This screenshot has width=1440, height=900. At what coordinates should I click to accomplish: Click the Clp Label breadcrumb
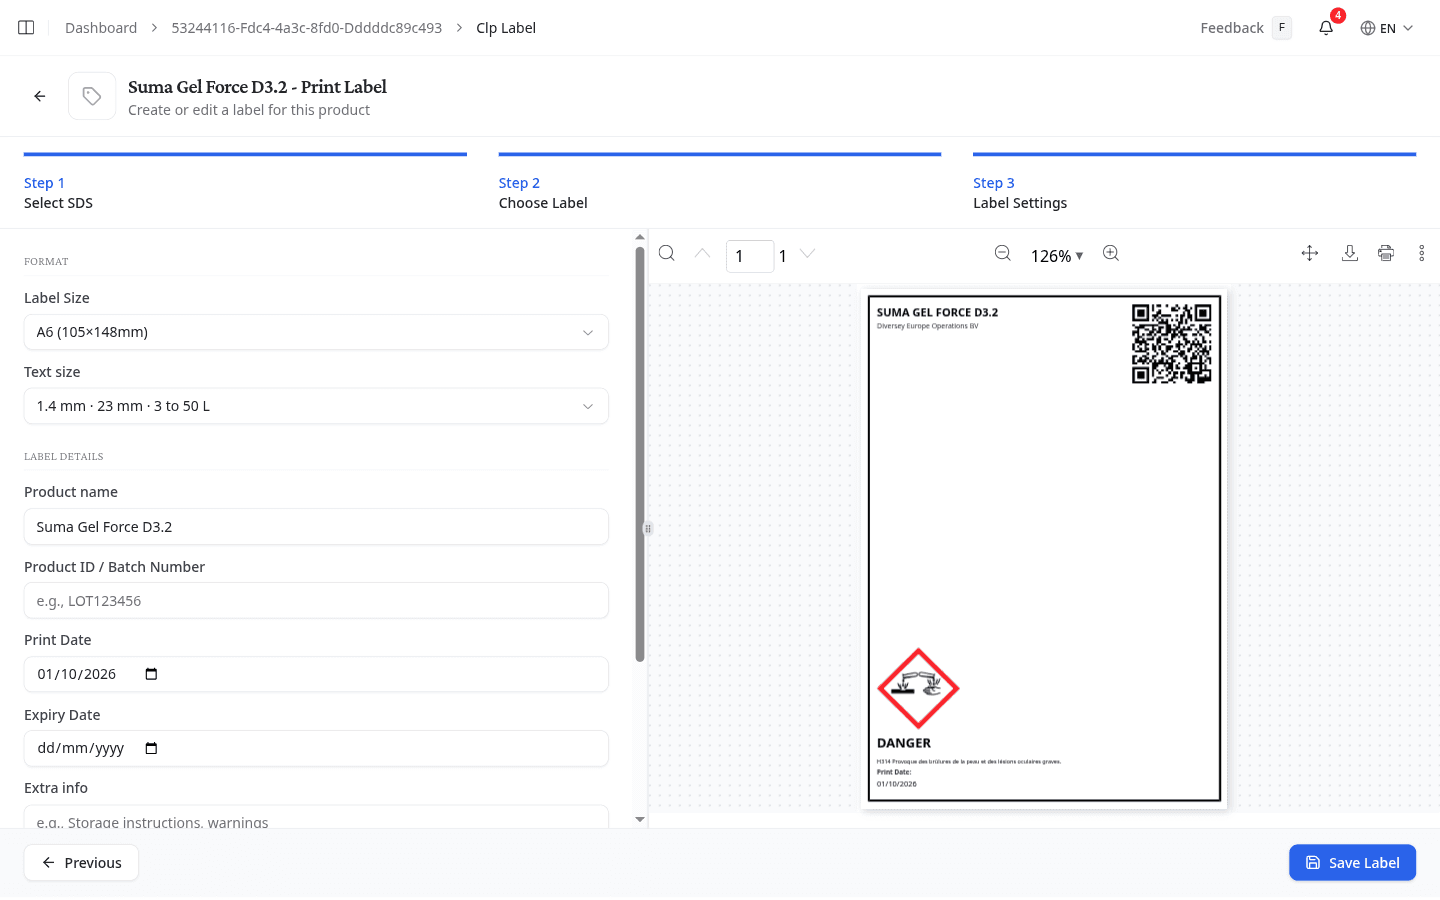tap(506, 28)
